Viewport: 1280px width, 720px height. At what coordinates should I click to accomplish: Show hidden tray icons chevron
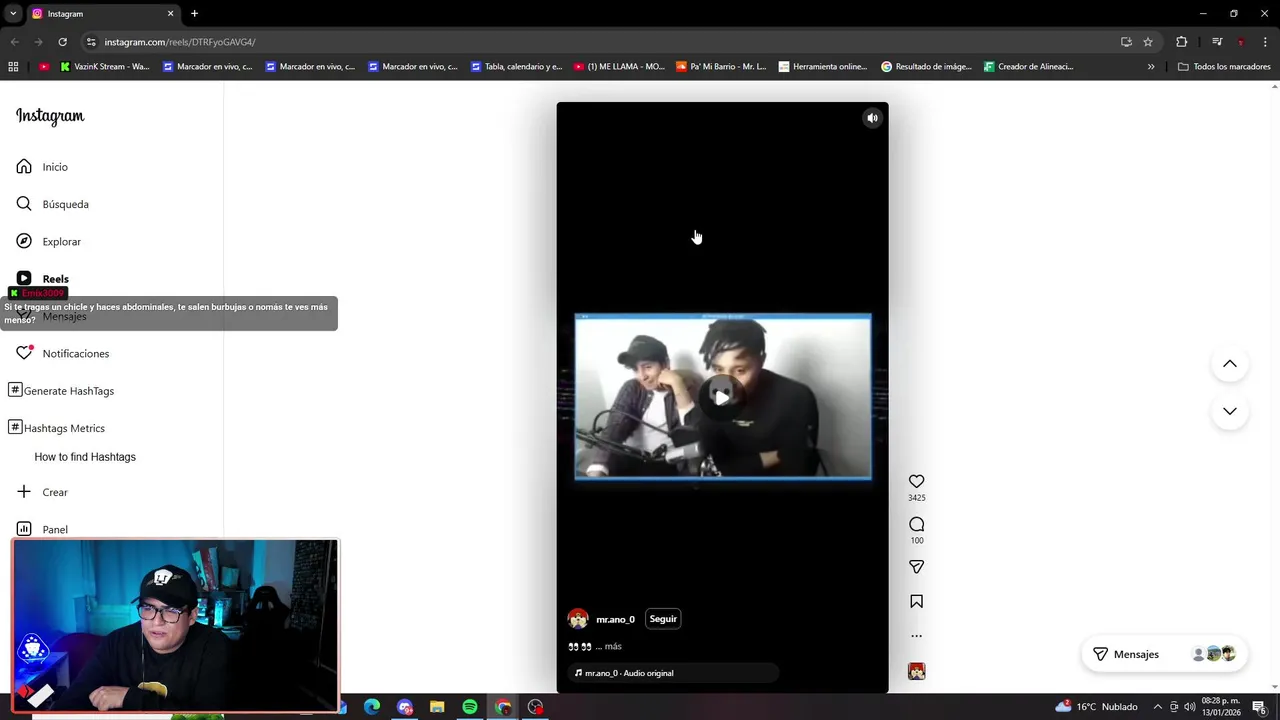coord(1158,707)
